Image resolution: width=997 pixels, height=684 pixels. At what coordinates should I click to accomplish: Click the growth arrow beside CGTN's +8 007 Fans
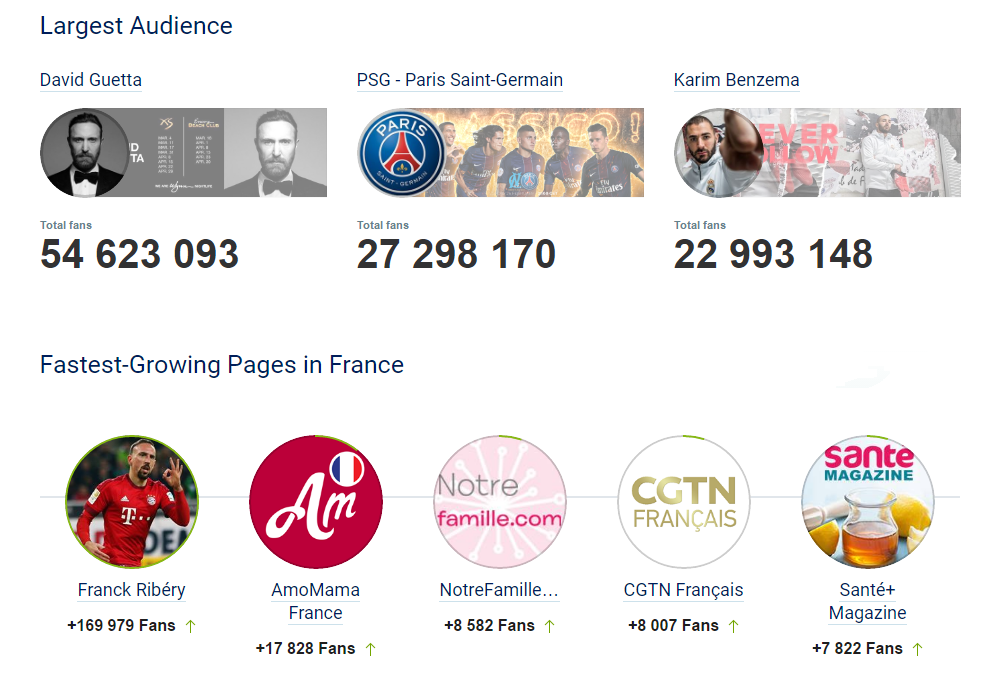[736, 625]
